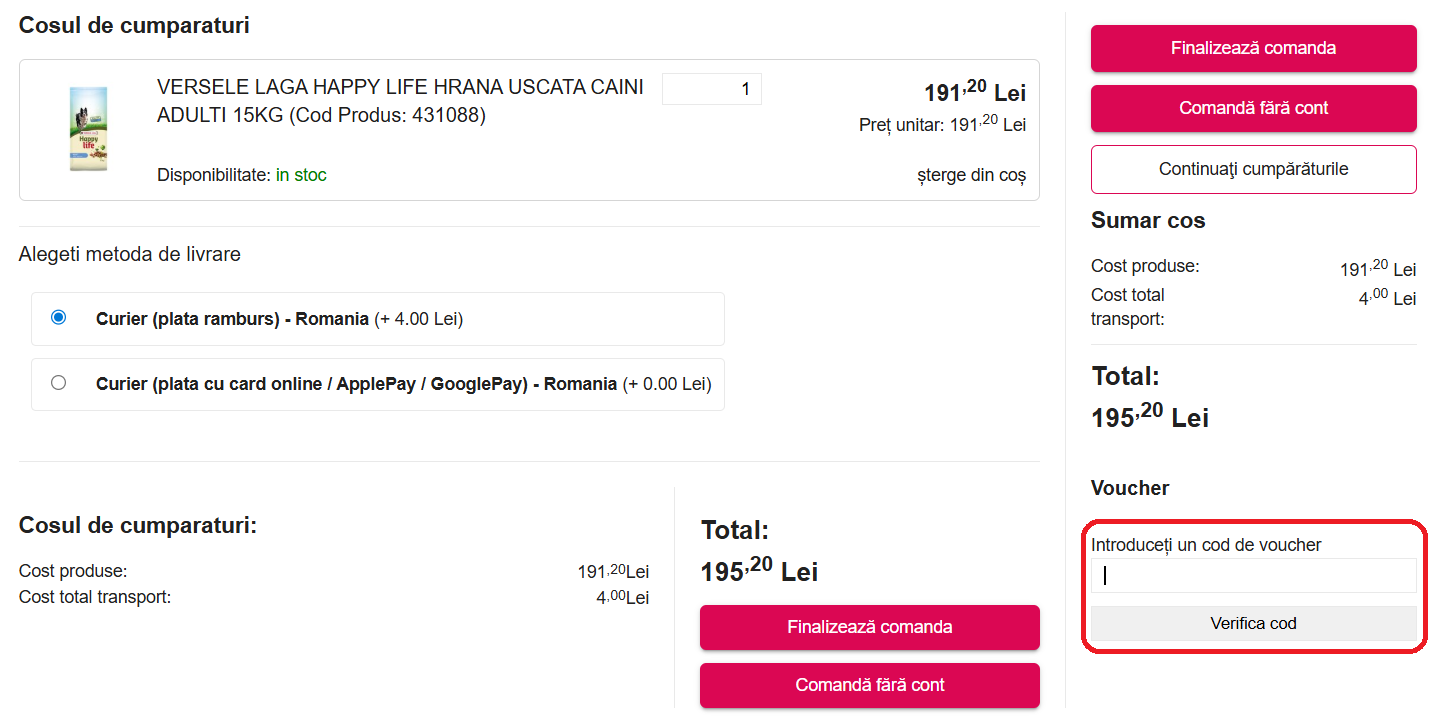
Task: Click the "Preț unitar" unit price text
Action: [x=942, y=125]
